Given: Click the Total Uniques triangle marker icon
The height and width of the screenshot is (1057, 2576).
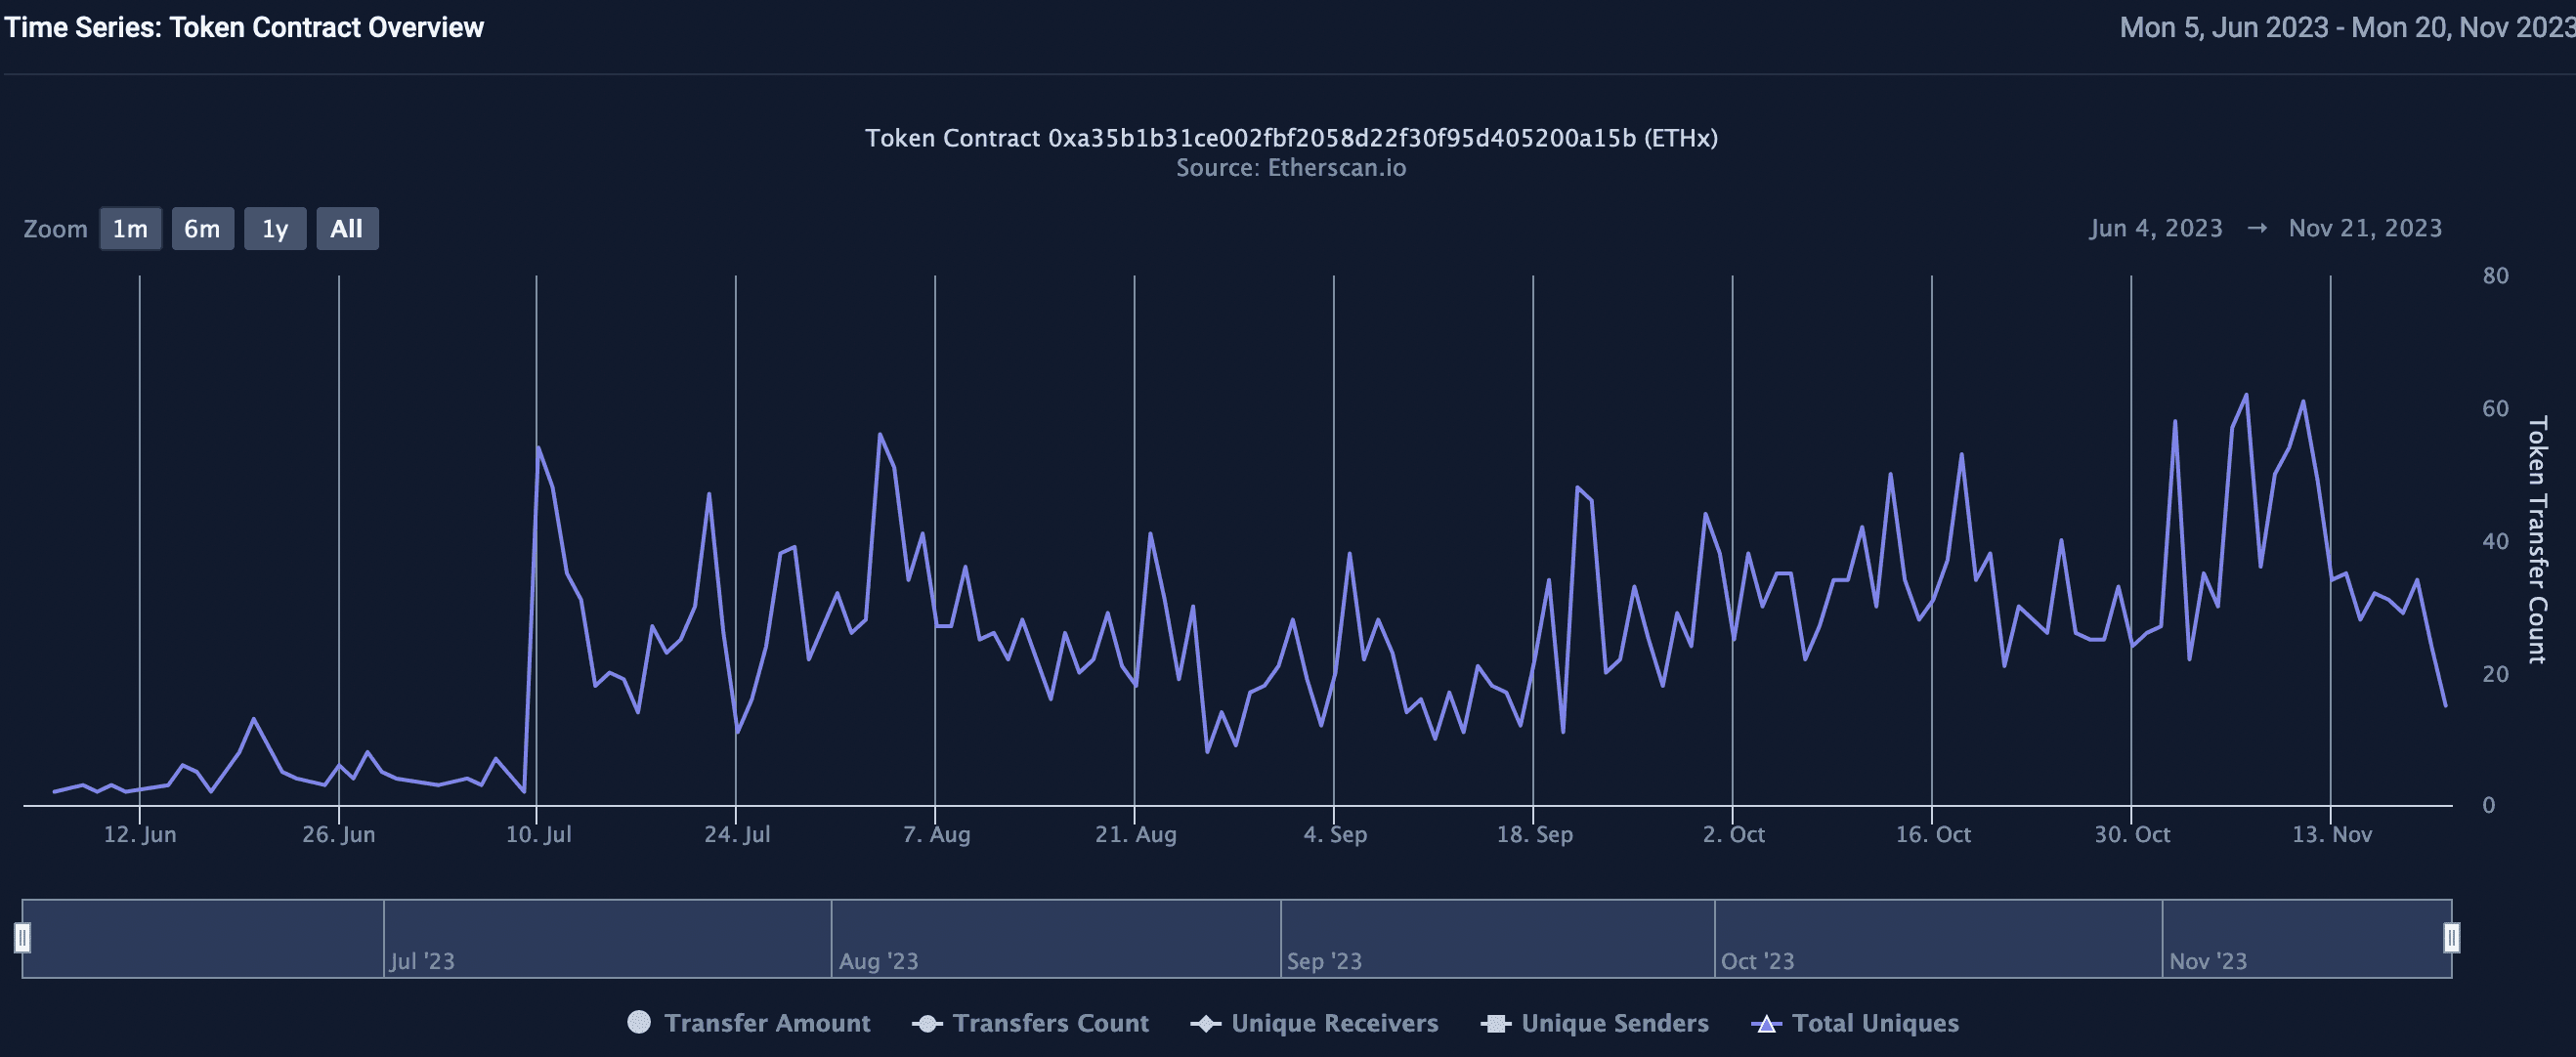Looking at the screenshot, I should click(1766, 1023).
